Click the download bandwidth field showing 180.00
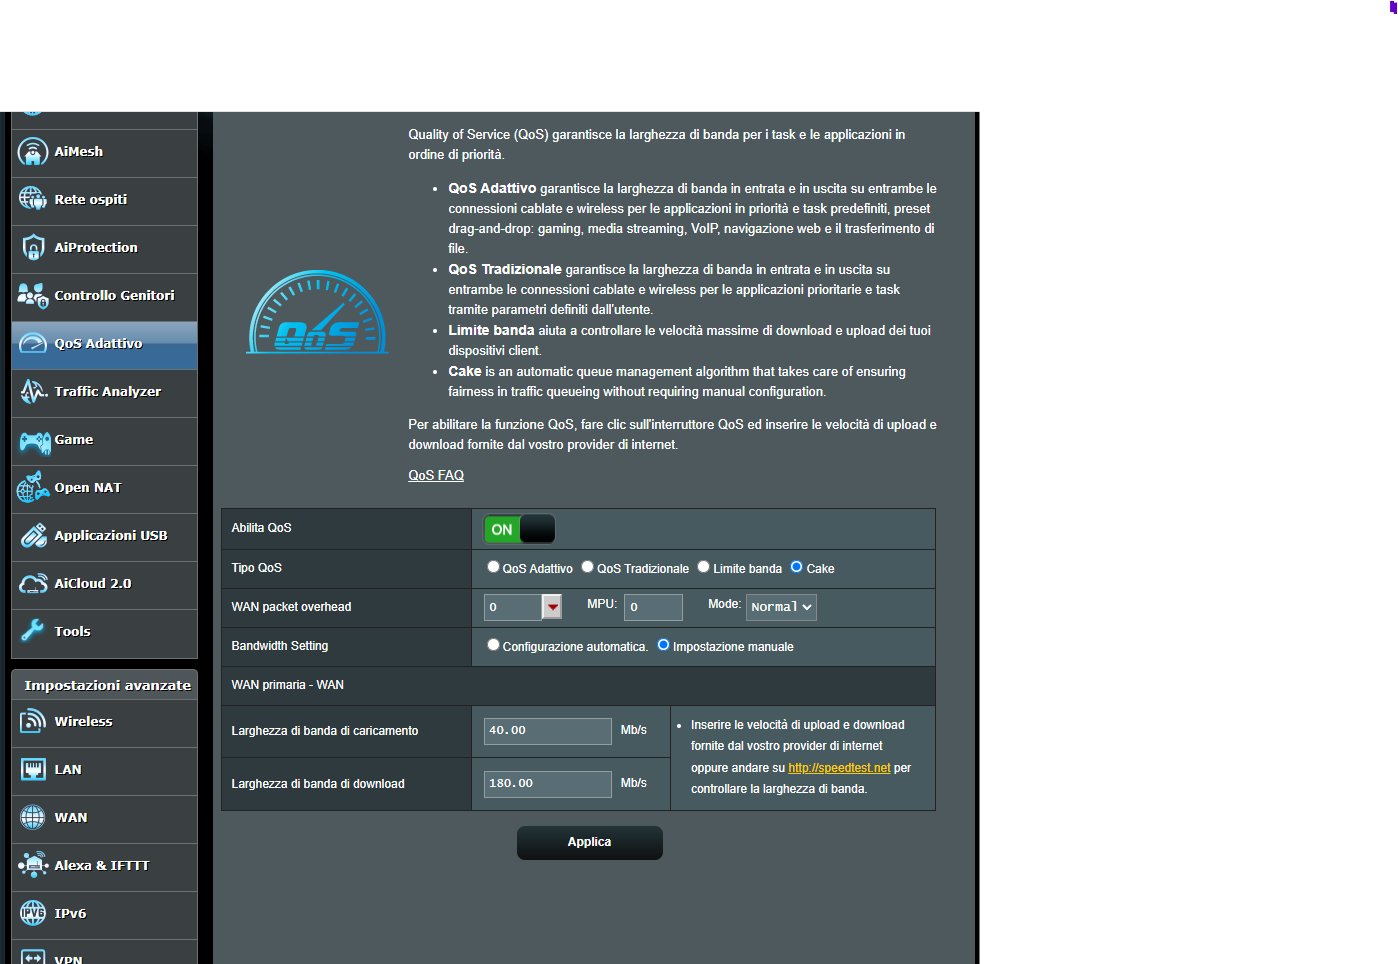The width and height of the screenshot is (1398, 964). coord(548,784)
